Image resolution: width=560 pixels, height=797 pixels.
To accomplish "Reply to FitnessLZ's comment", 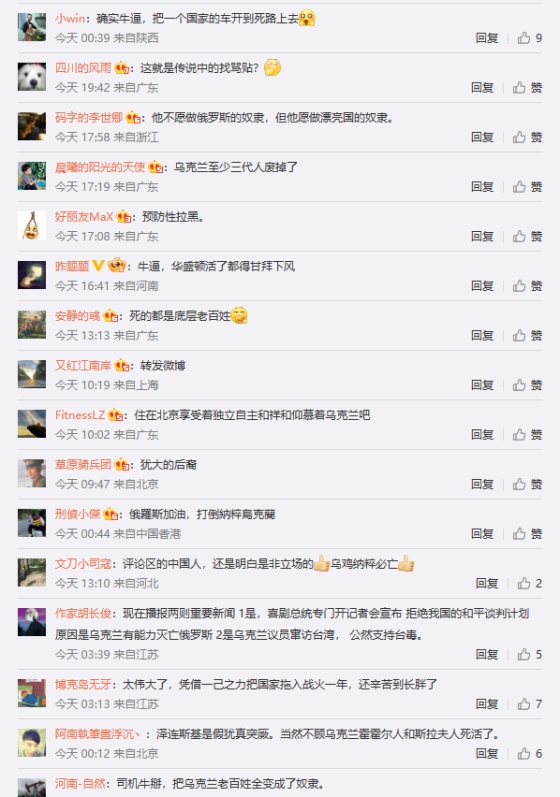I will pyautogui.click(x=482, y=435).
